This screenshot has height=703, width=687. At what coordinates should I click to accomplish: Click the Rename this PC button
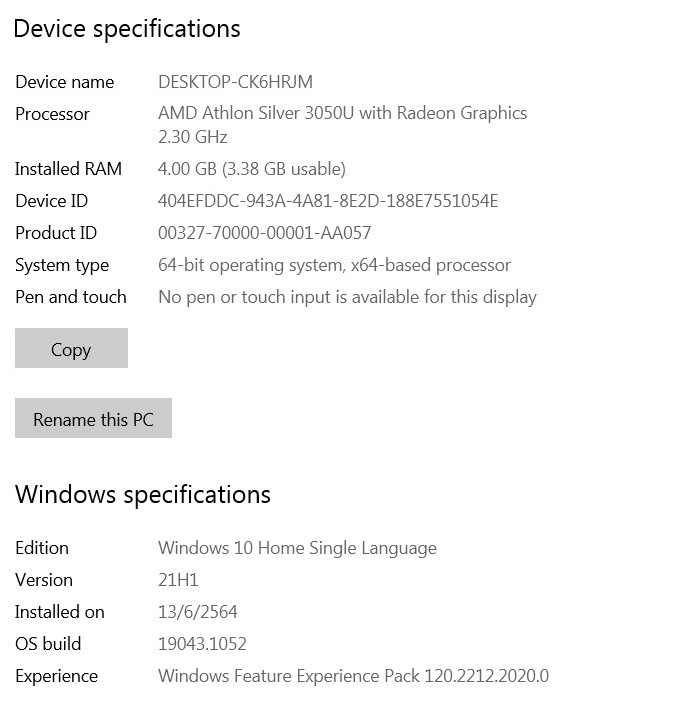pyautogui.click(x=93, y=418)
